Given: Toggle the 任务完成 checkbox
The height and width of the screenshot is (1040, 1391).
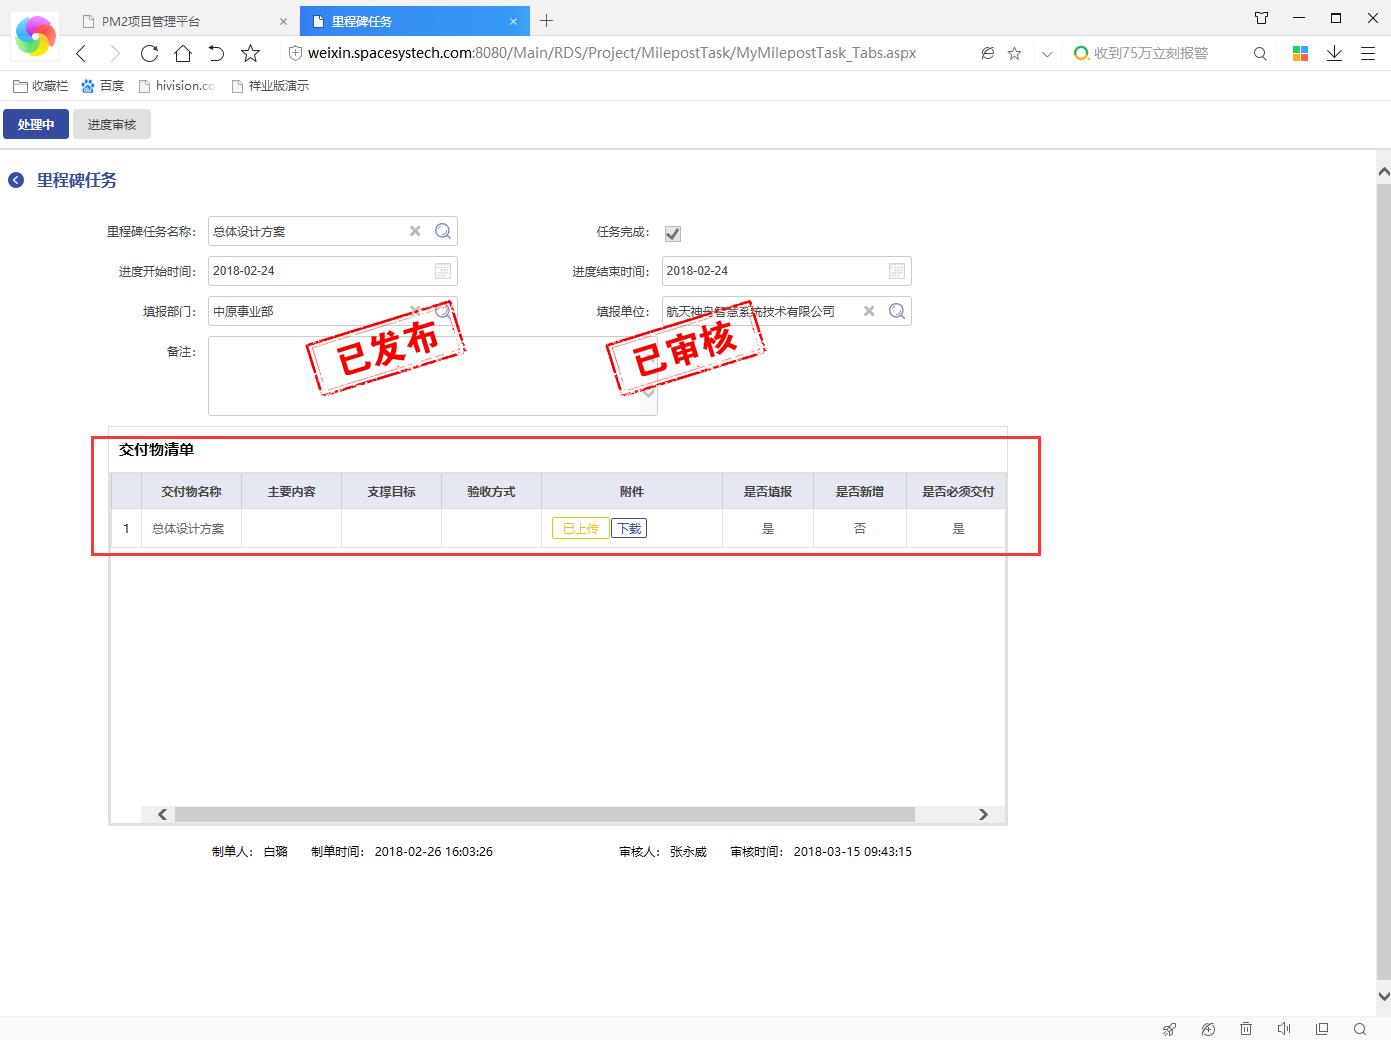Looking at the screenshot, I should pos(673,233).
